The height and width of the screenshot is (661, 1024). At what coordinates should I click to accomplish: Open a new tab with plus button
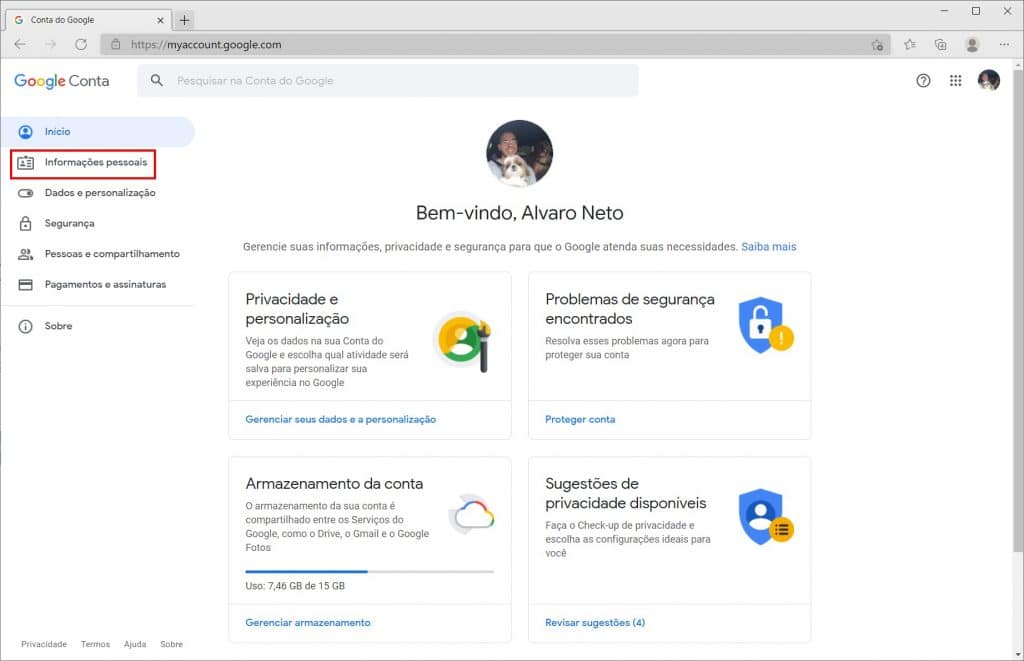pos(184,20)
